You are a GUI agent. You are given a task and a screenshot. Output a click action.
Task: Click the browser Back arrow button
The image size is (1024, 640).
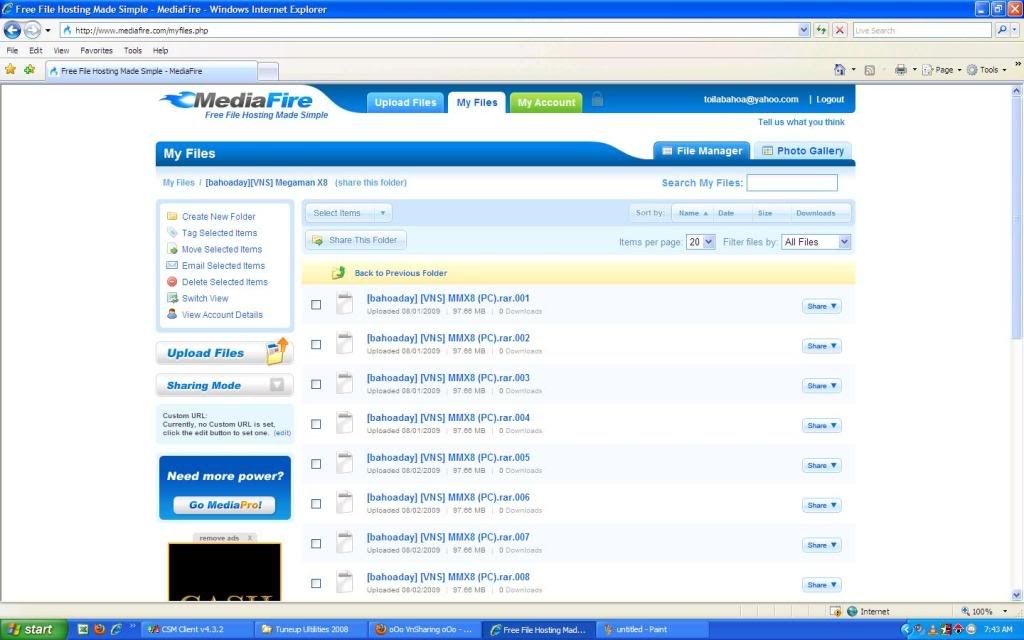(12, 30)
